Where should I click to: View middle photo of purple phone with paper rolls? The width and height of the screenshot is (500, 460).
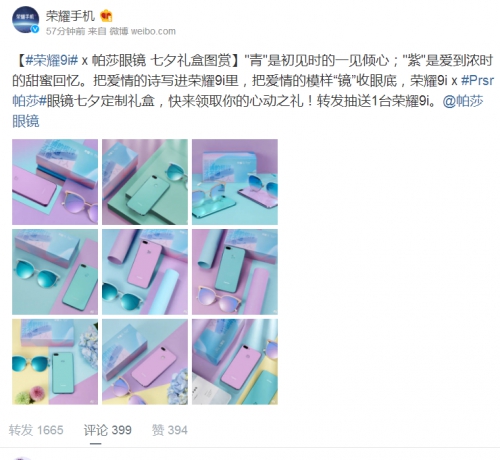point(145,272)
